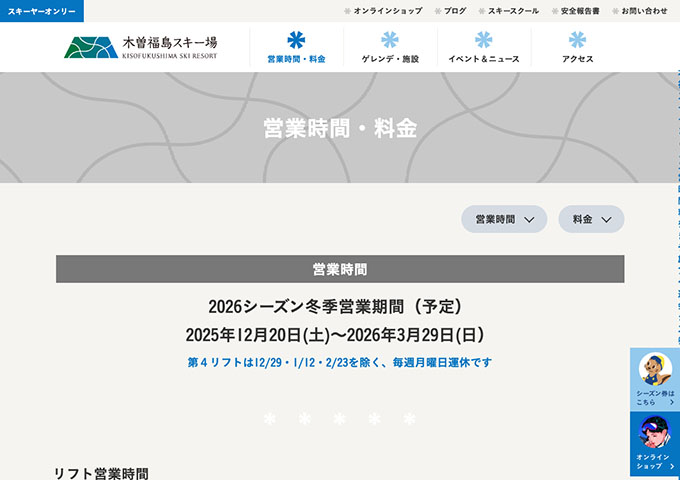
Task: Jump to section with 料金 dropdown button
Action: [591, 219]
